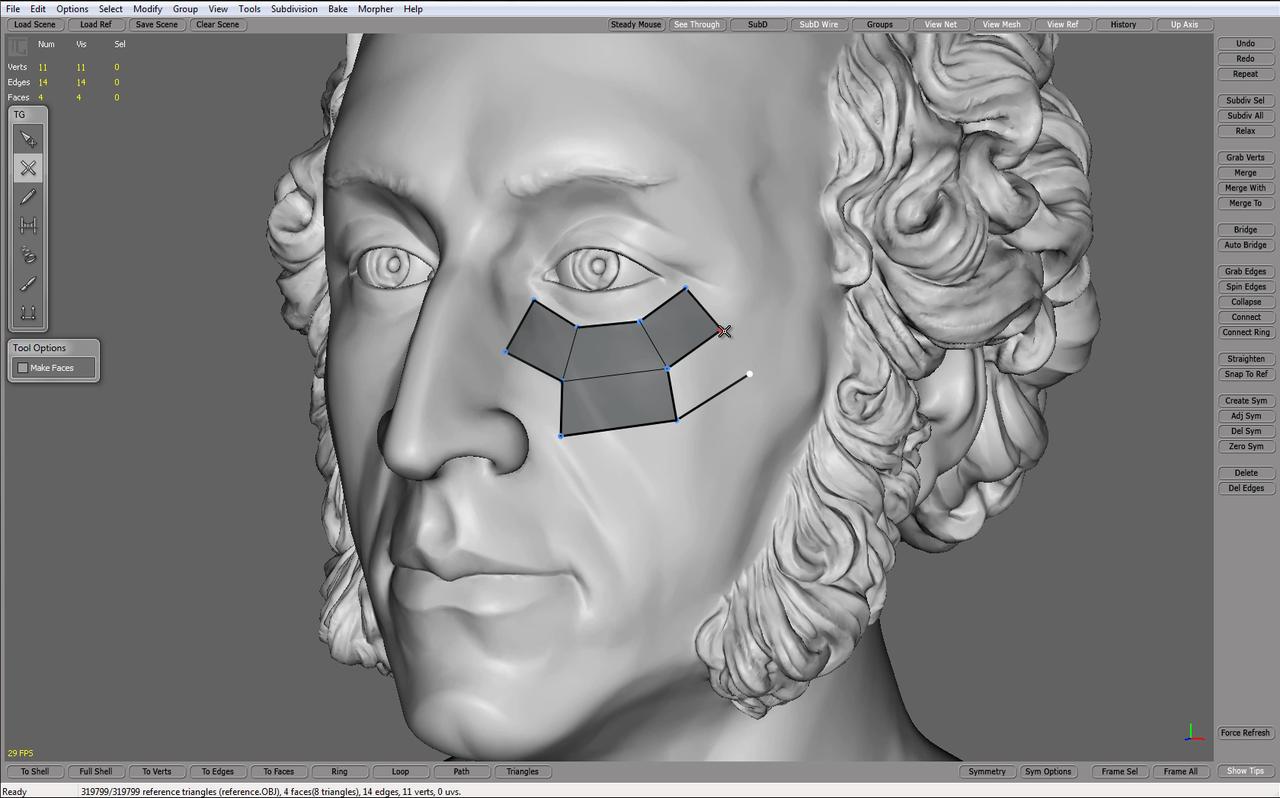Image resolution: width=1280 pixels, height=798 pixels.
Task: Click the Loop selection button
Action: click(x=401, y=771)
